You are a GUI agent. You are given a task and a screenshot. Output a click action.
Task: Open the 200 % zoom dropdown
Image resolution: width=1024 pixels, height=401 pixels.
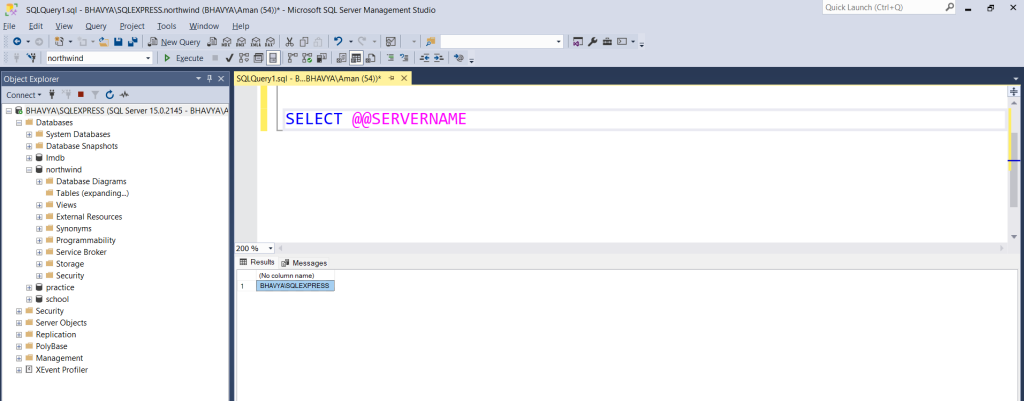[271, 248]
